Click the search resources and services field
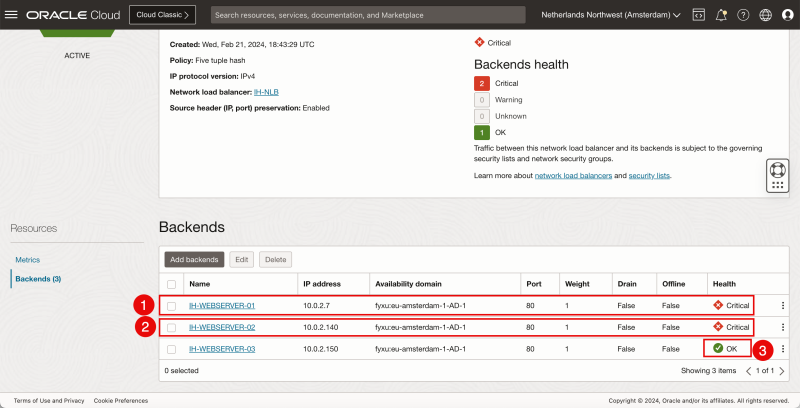800x408 pixels. 368,15
